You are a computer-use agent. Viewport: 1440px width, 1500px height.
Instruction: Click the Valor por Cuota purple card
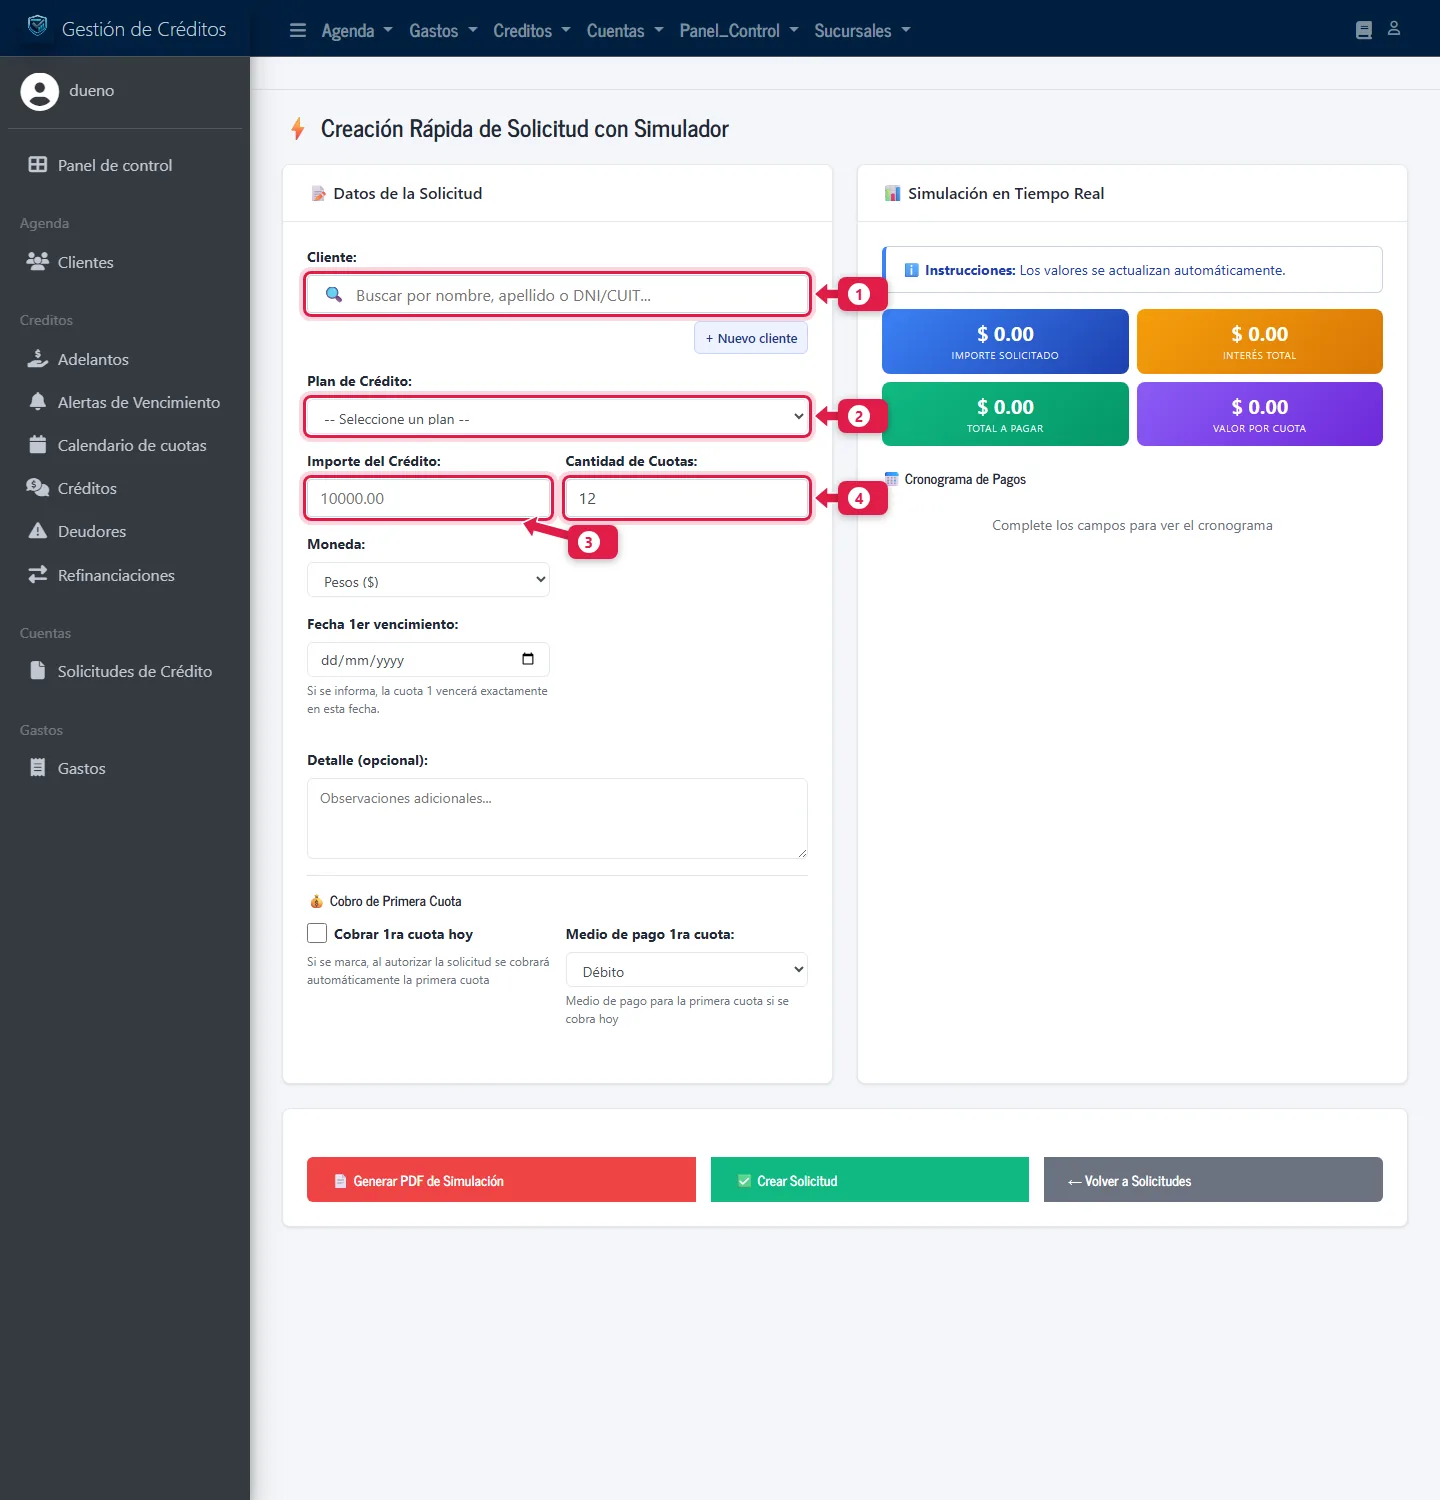1260,414
